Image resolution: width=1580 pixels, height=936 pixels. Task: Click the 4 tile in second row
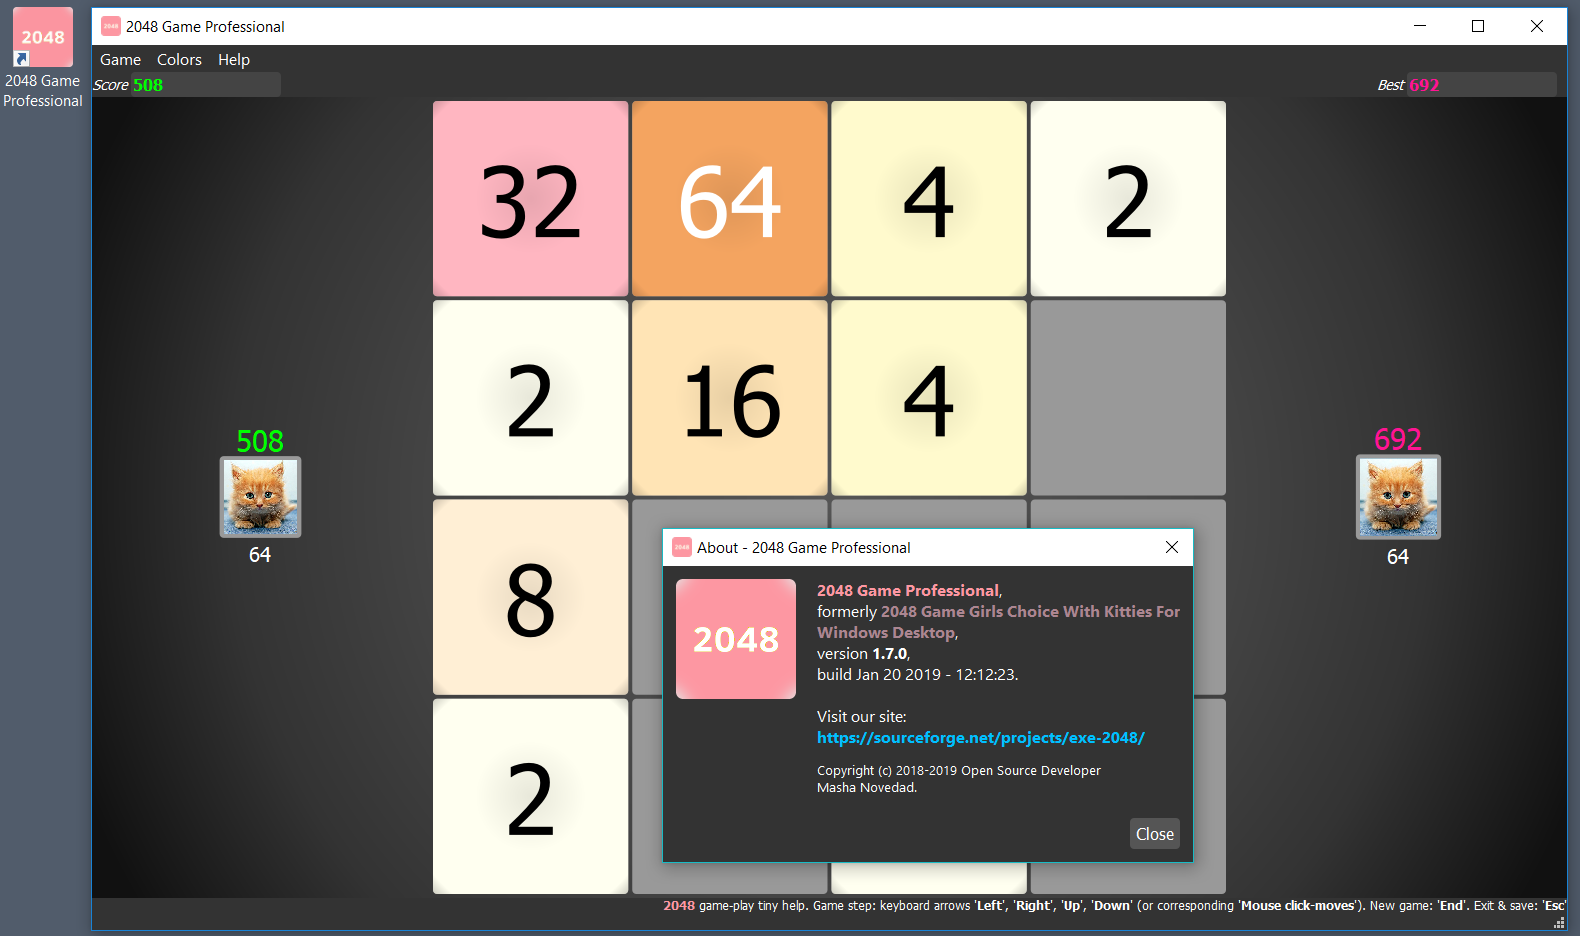(929, 398)
